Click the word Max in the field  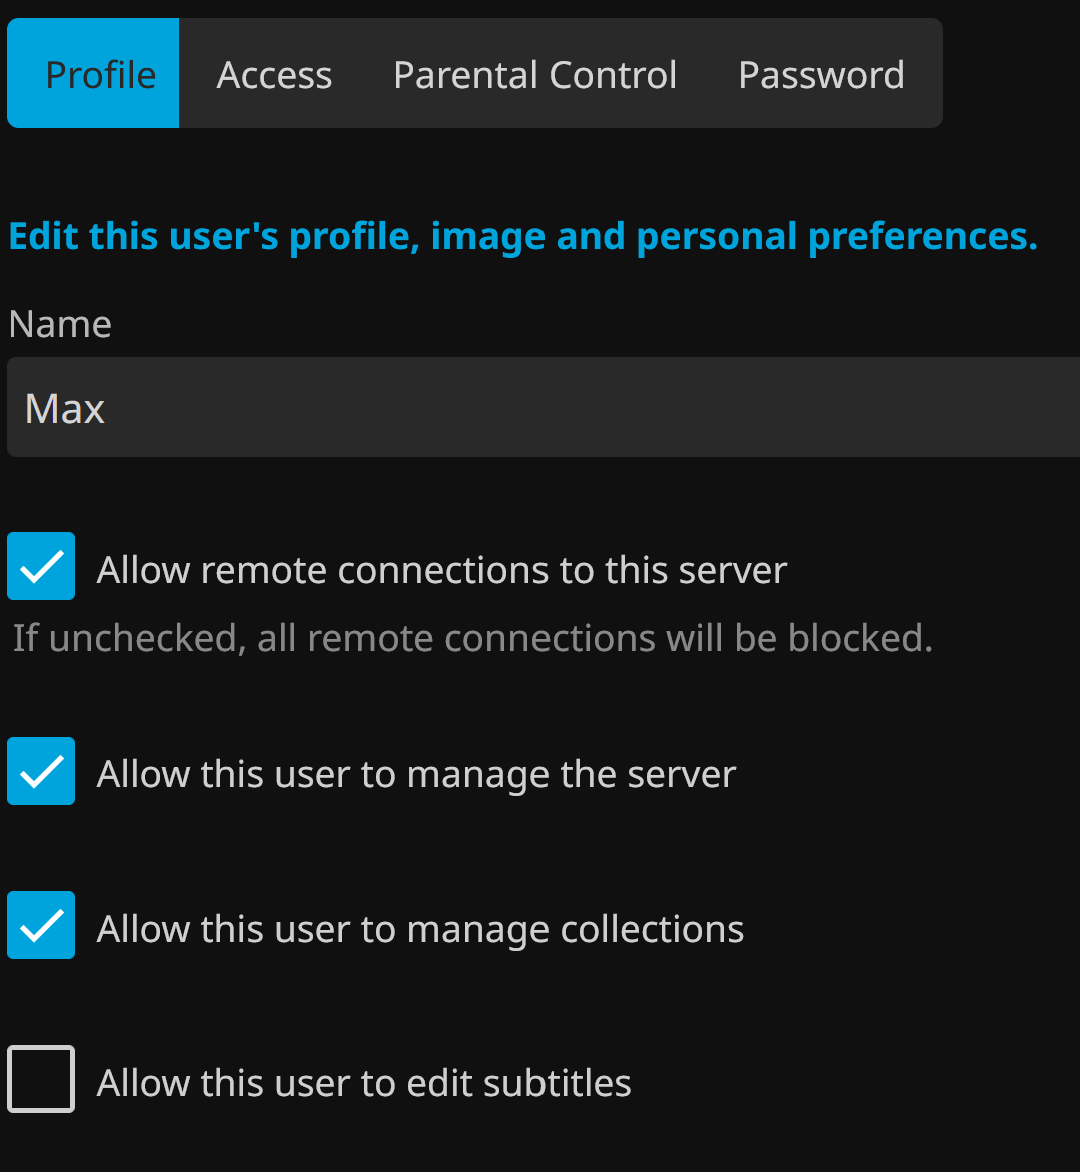click(65, 408)
